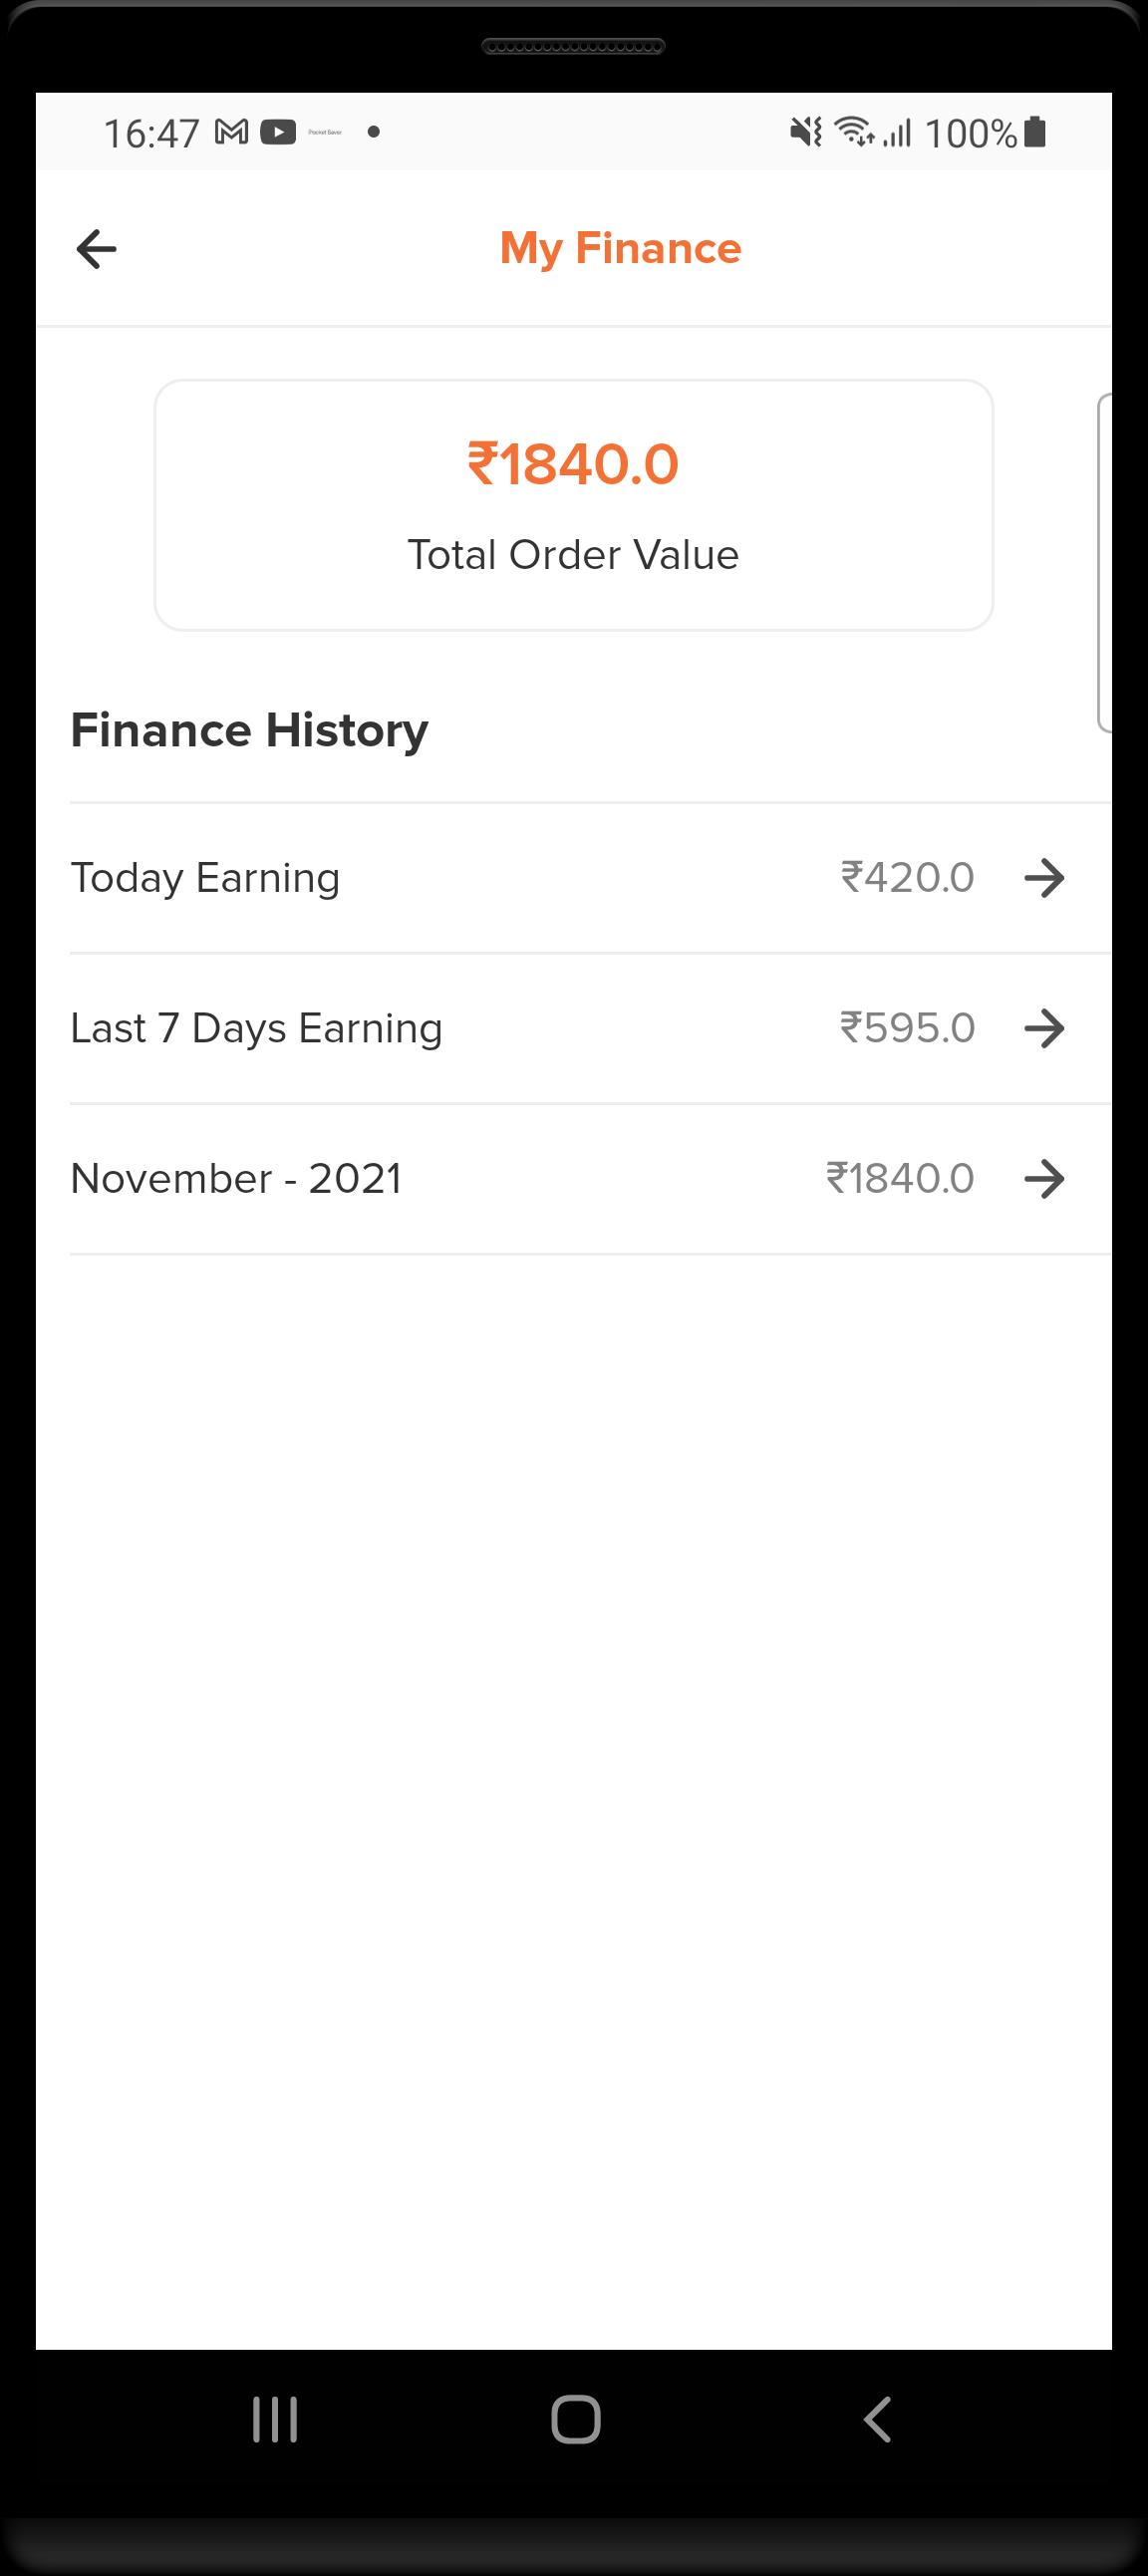
Task: Open Last 7 Days Earning arrow
Action: click(x=1044, y=1028)
